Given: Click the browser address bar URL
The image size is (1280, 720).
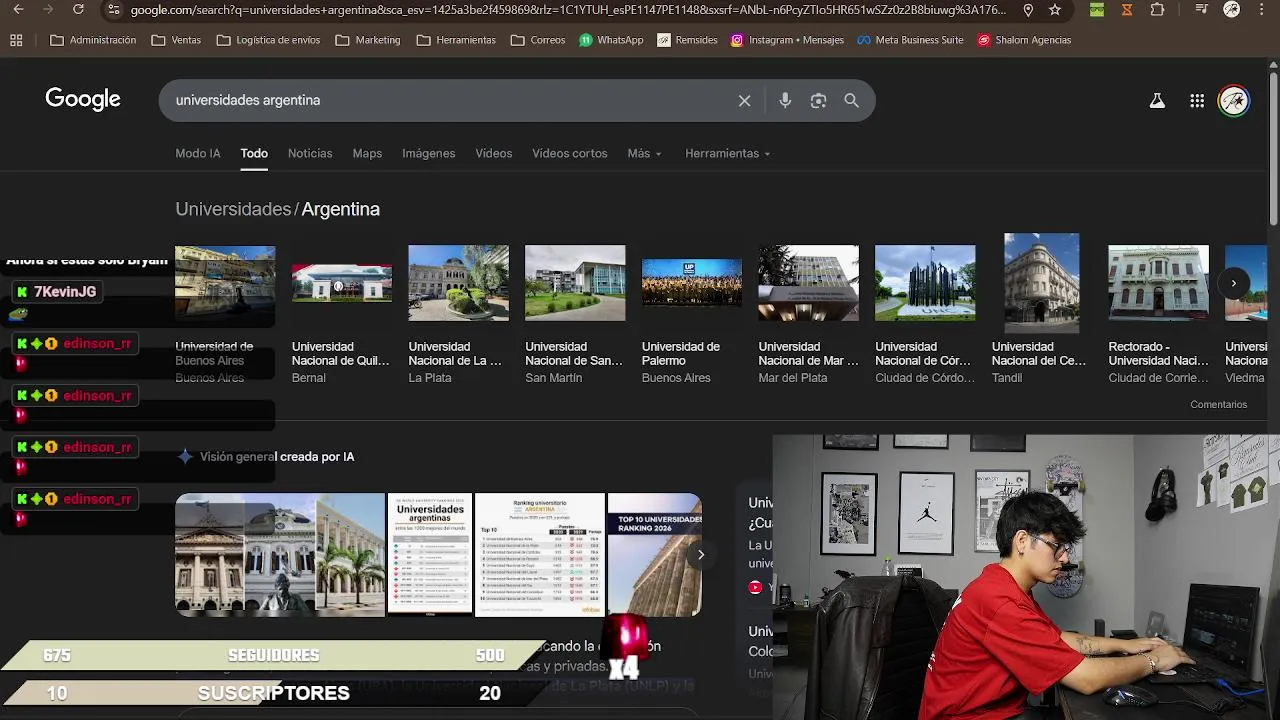Looking at the screenshot, I should point(568,10).
